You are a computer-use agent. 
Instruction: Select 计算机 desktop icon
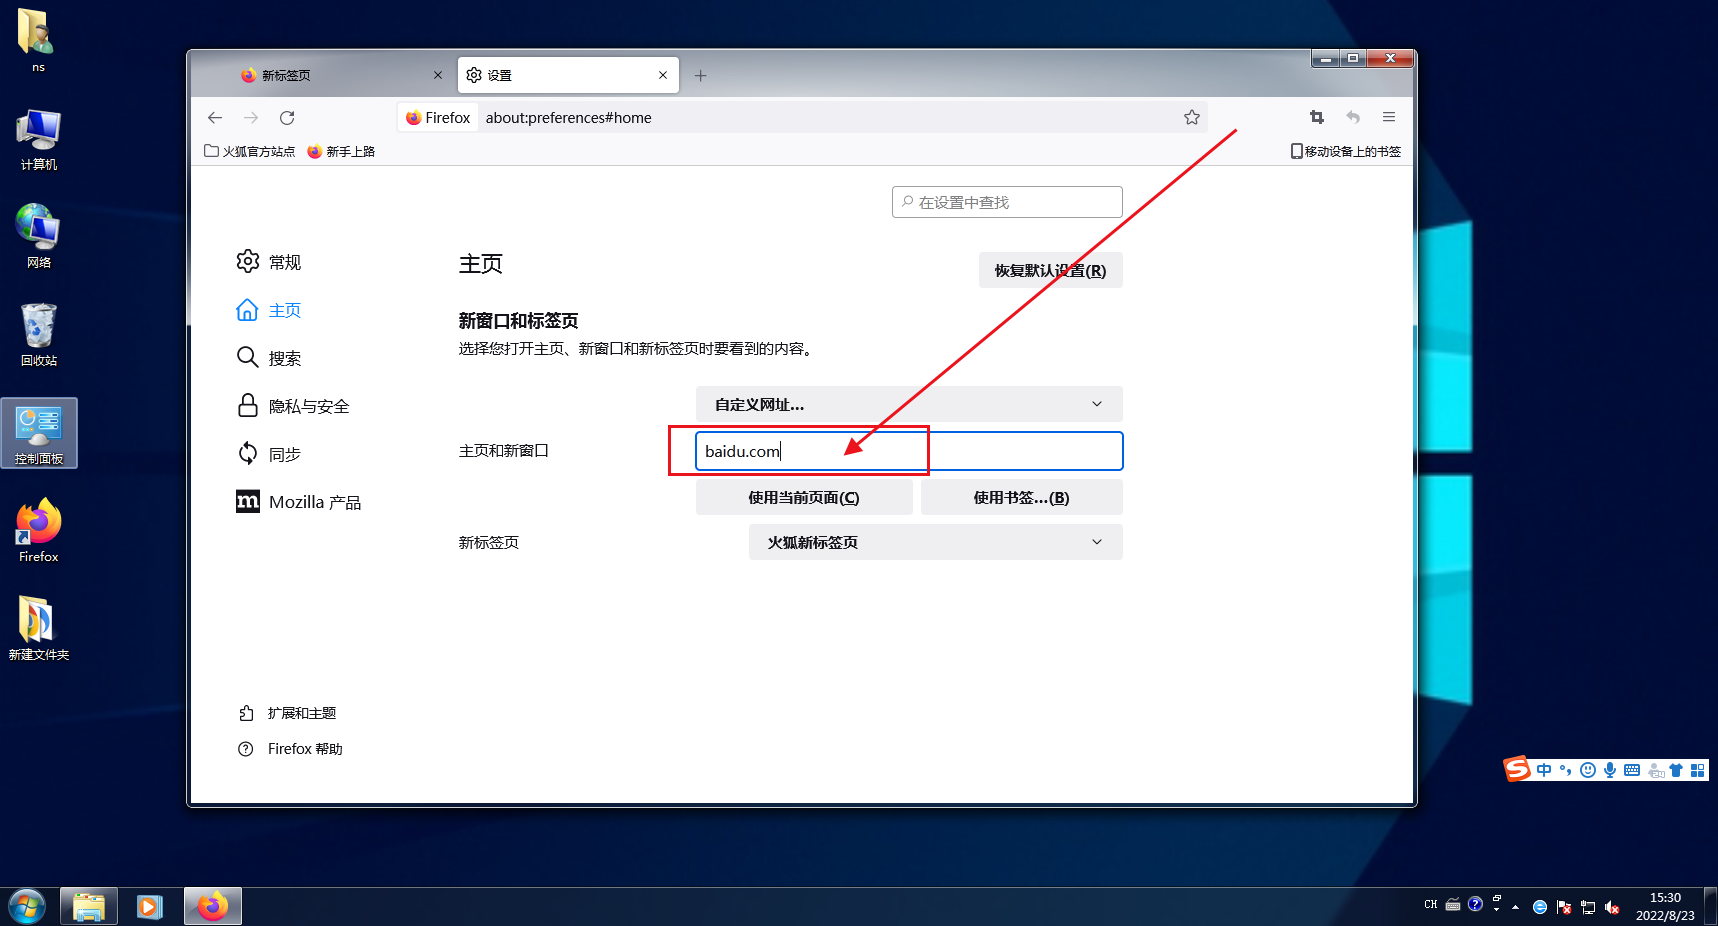[x=38, y=138]
